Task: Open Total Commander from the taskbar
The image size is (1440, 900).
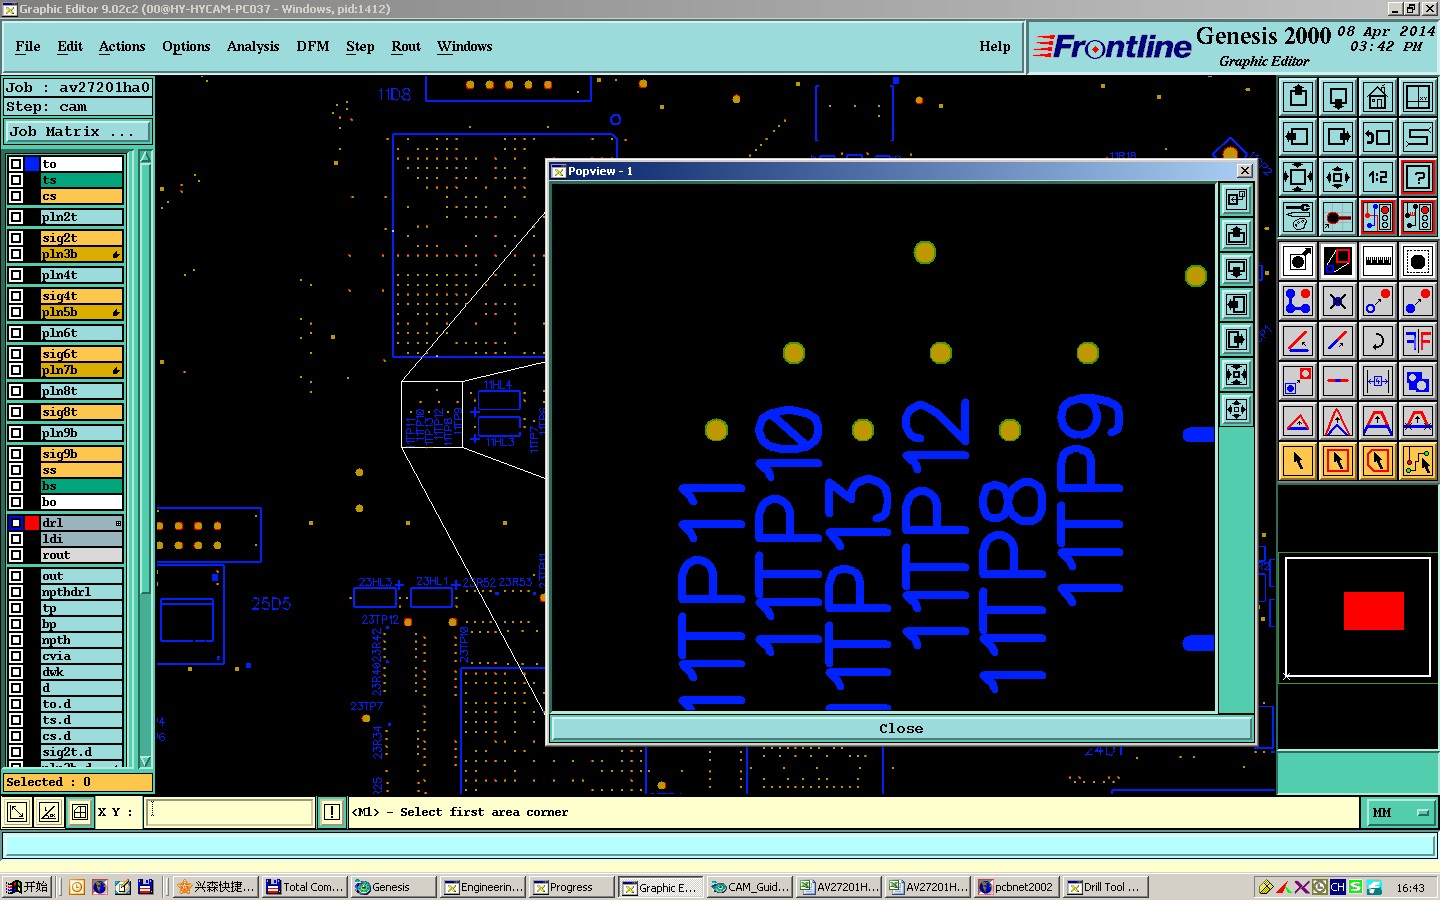Action: click(305, 887)
